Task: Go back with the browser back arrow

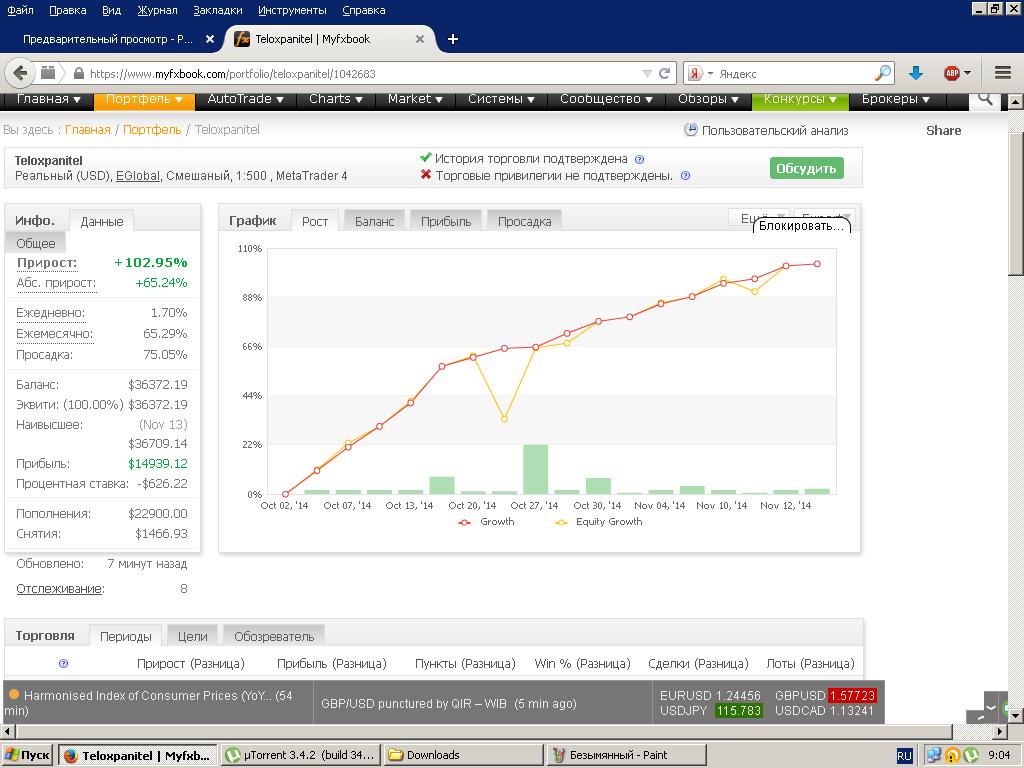Action: [x=20, y=73]
